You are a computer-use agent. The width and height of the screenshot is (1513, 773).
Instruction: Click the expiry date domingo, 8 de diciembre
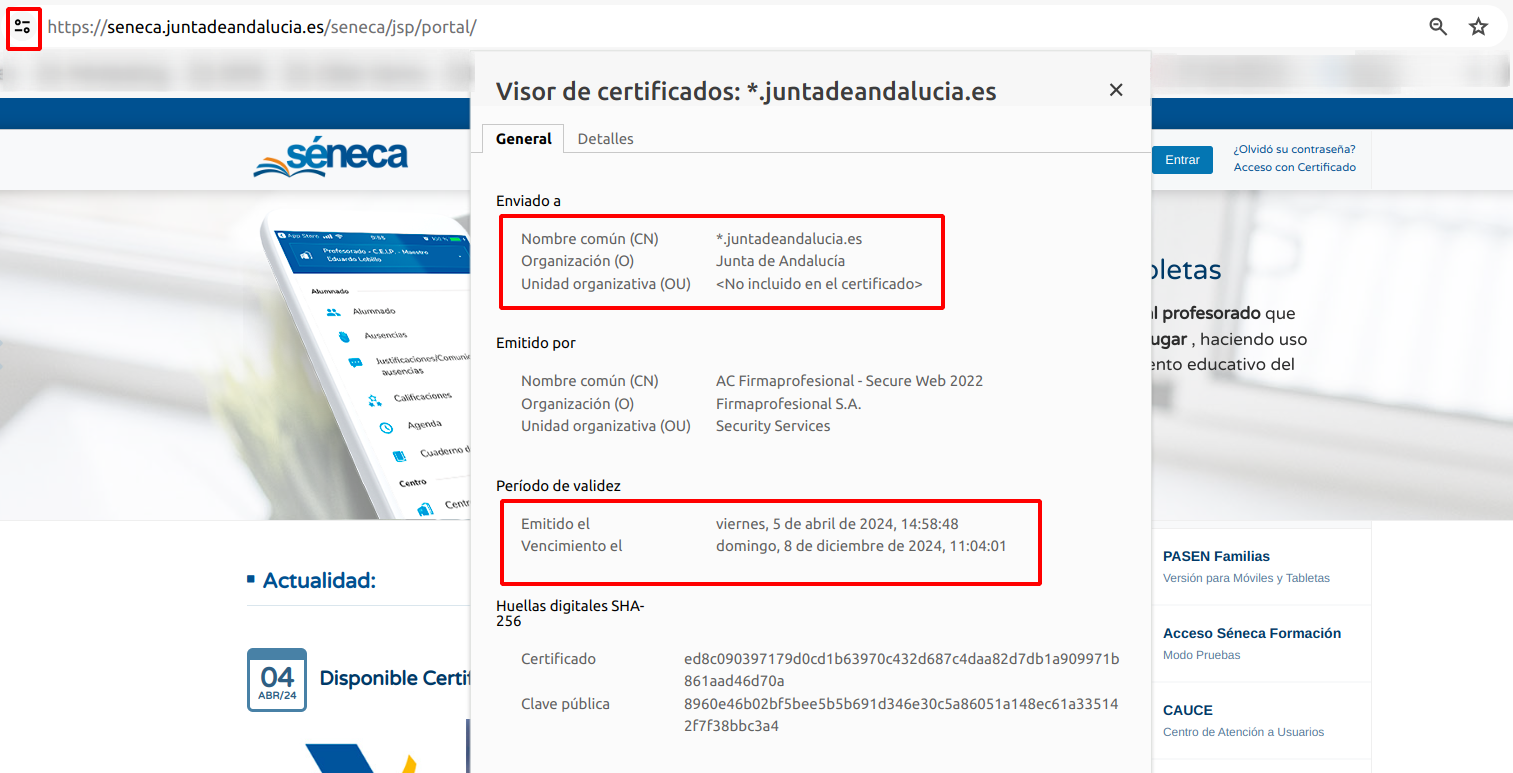point(861,546)
